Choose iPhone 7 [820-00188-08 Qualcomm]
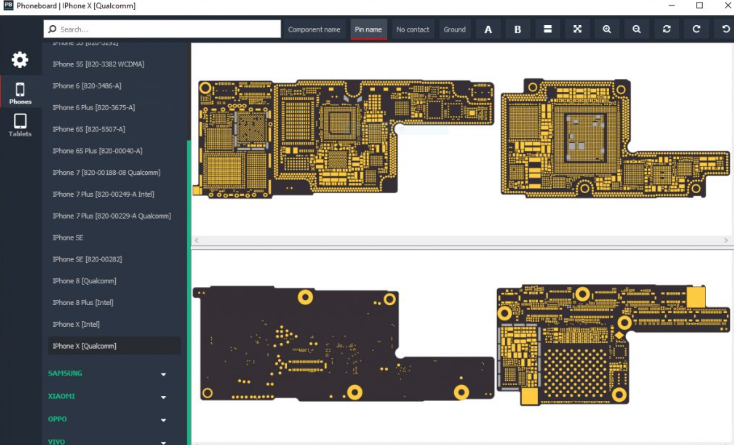The height and width of the screenshot is (445, 734). (106, 173)
